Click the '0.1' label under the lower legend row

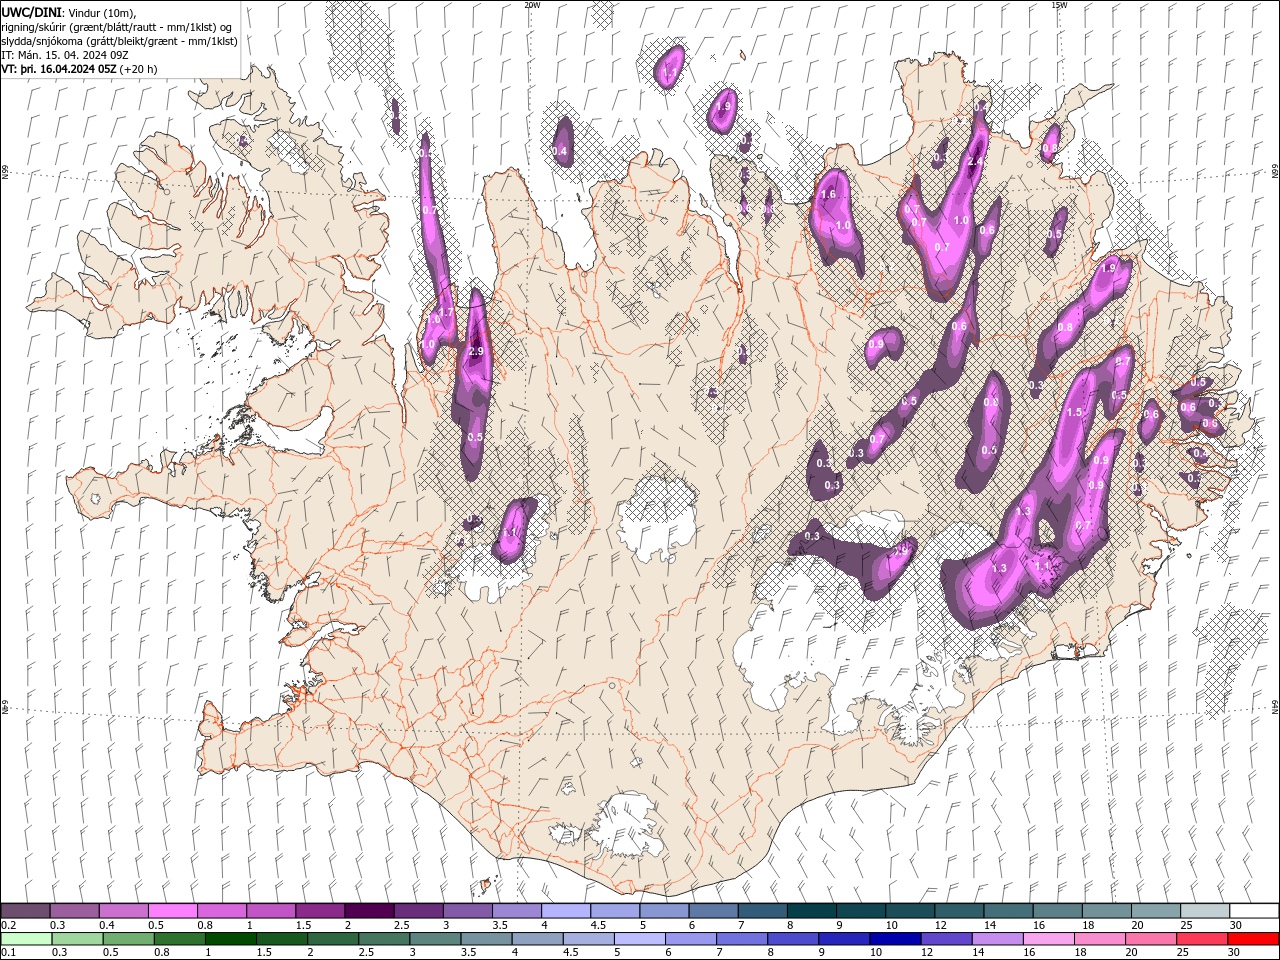tap(8, 953)
